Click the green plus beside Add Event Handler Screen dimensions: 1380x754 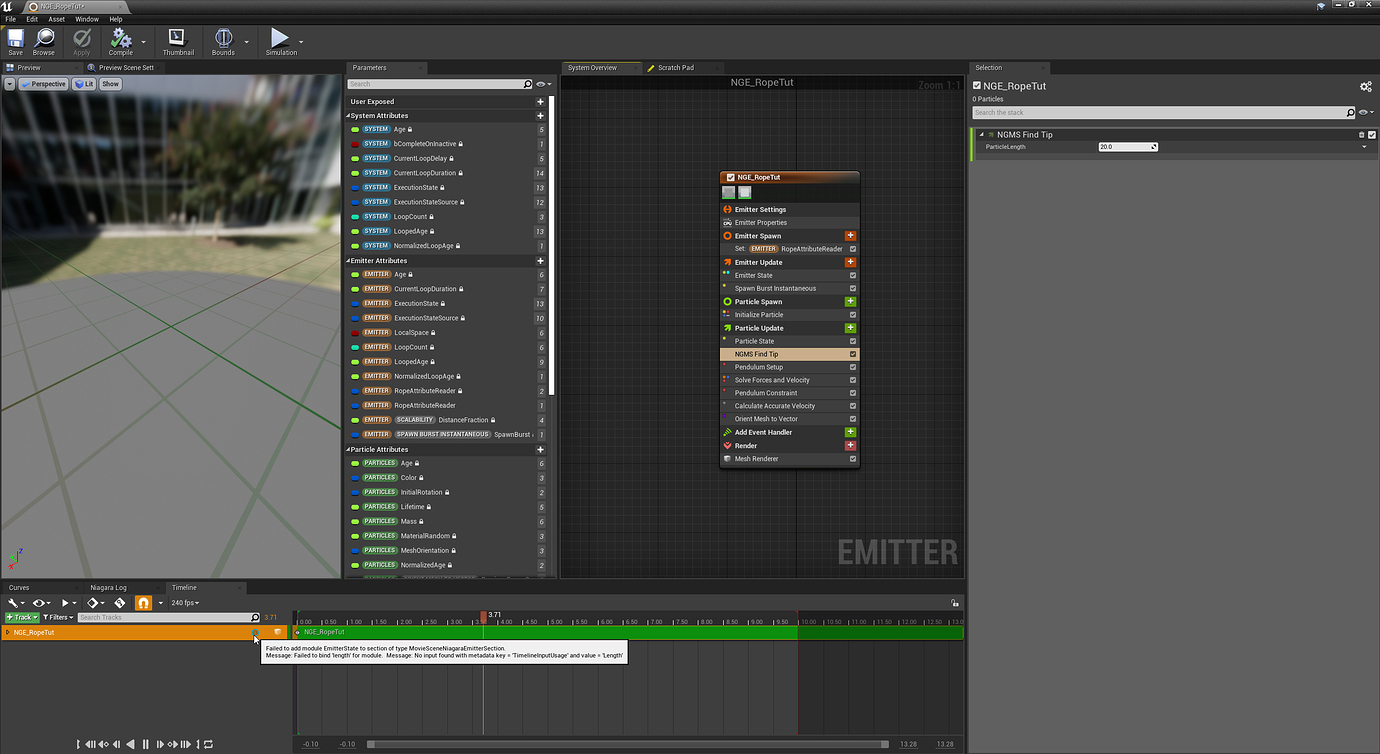[851, 432]
